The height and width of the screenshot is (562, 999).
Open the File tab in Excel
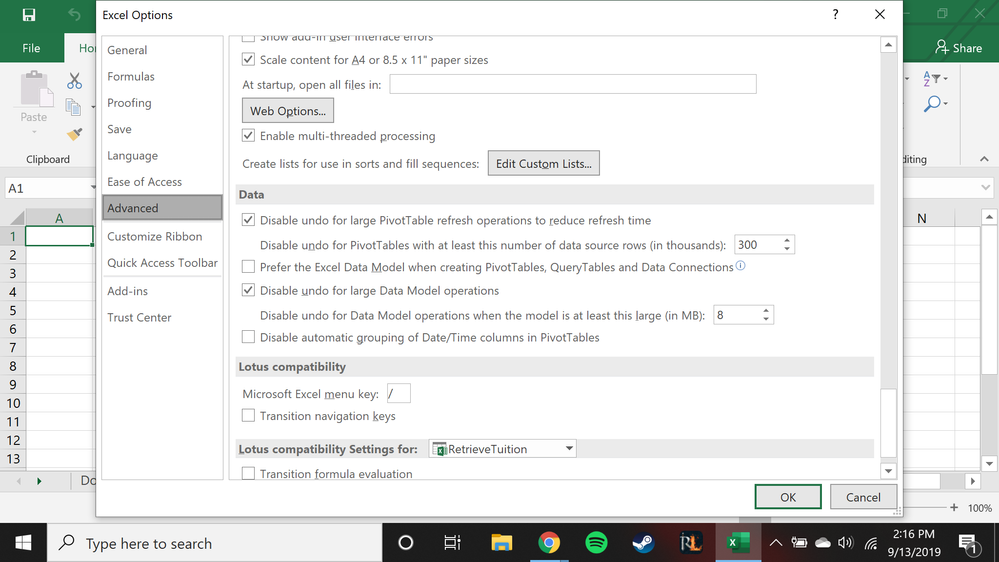pyautogui.click(x=31, y=48)
